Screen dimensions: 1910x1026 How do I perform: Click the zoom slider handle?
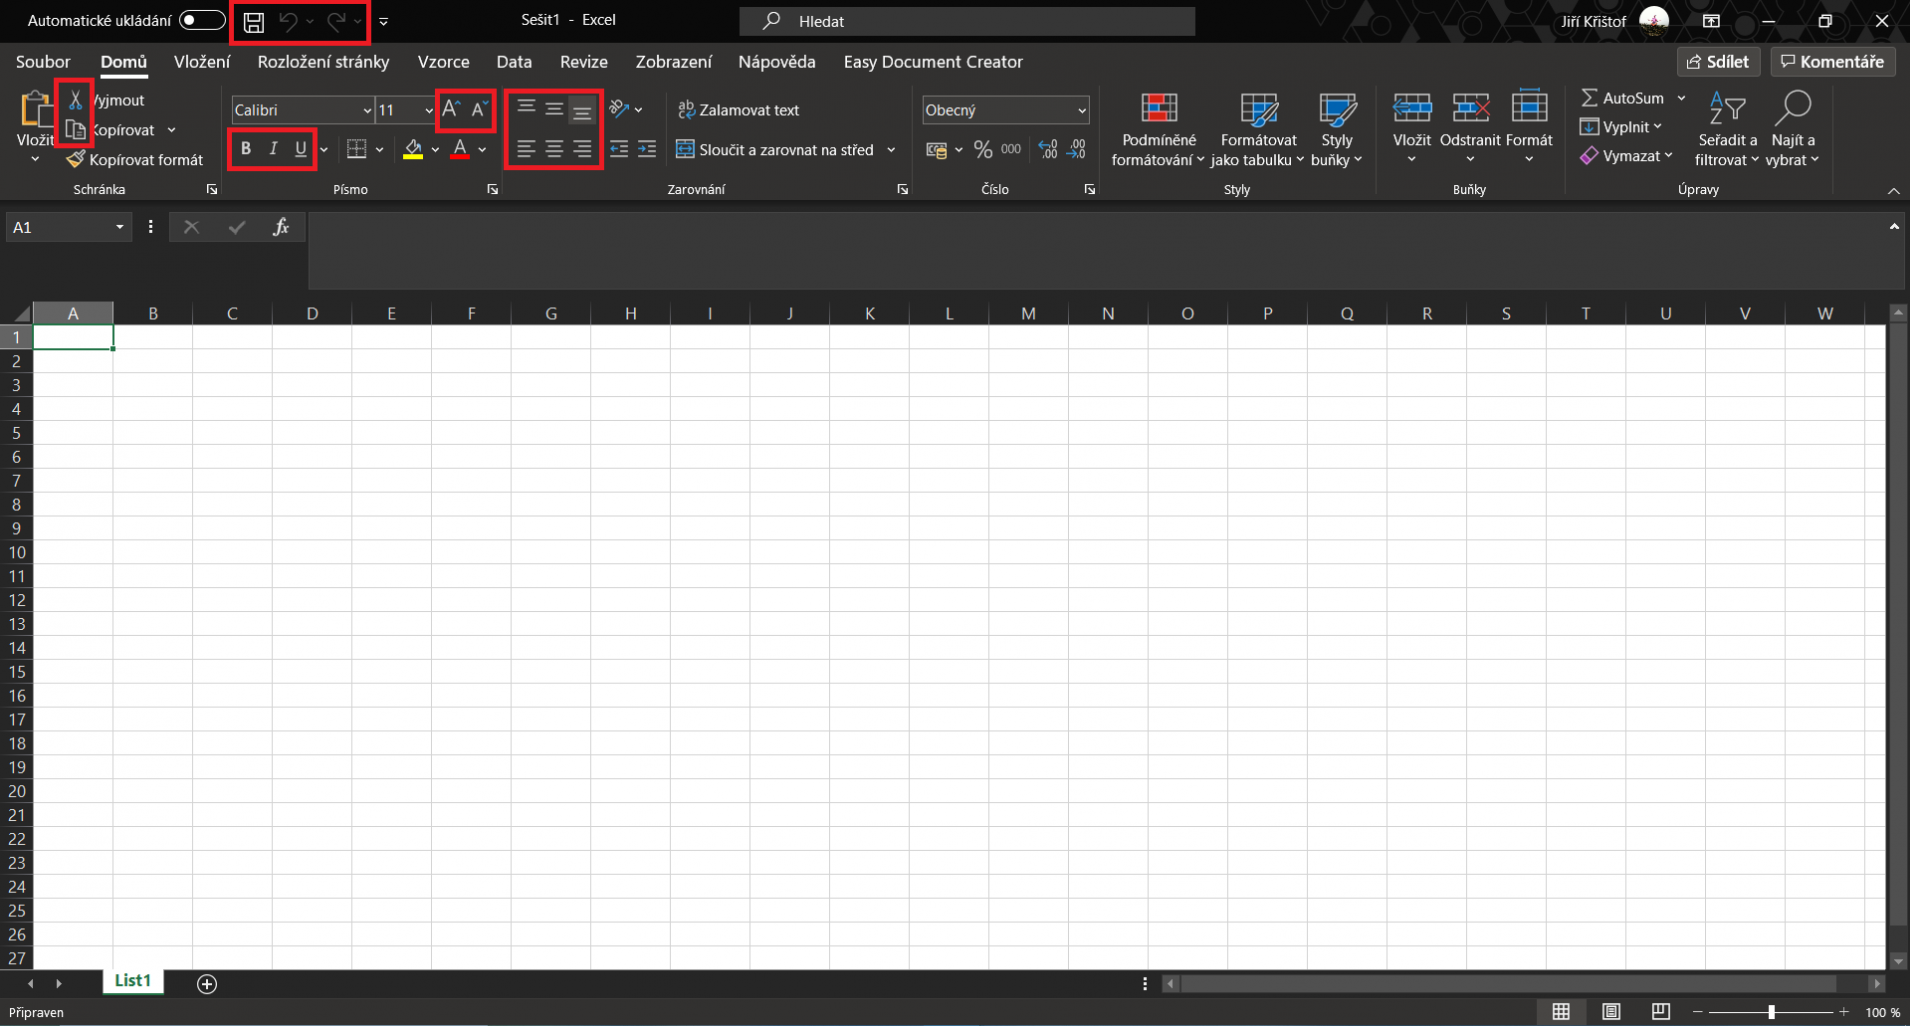coord(1771,1012)
